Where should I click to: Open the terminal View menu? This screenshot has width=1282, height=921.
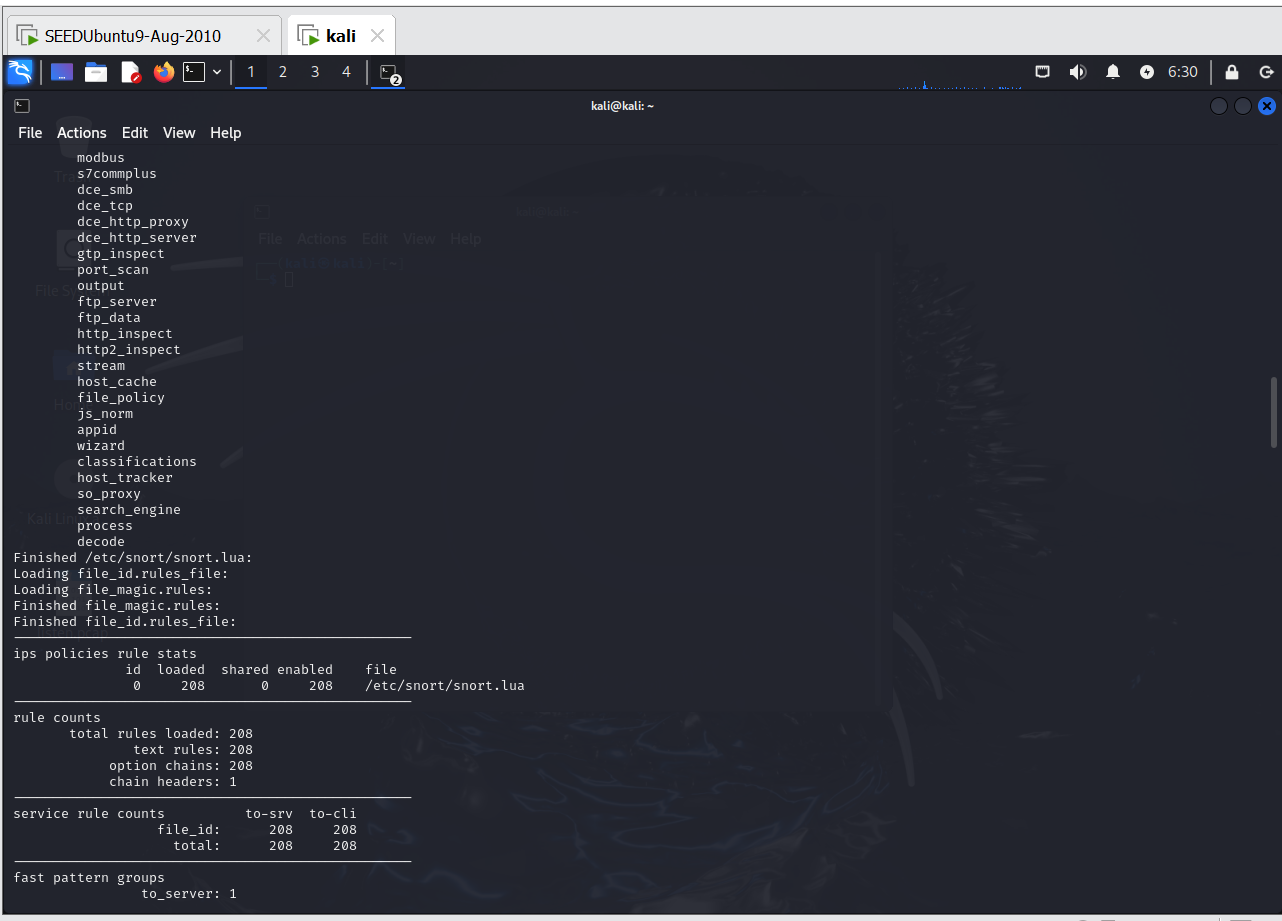(179, 133)
